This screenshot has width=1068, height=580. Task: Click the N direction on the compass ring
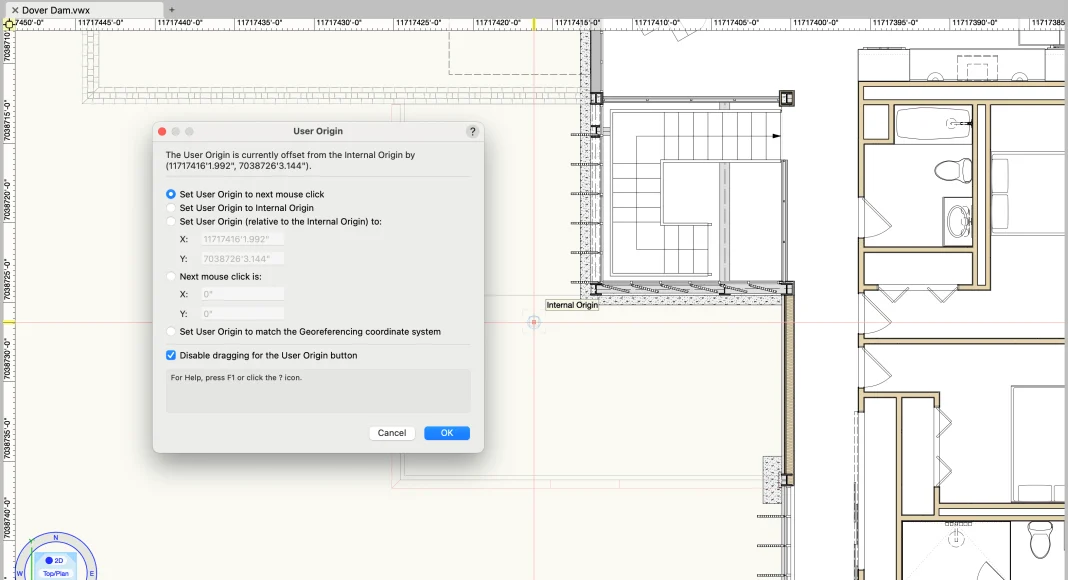coord(56,538)
